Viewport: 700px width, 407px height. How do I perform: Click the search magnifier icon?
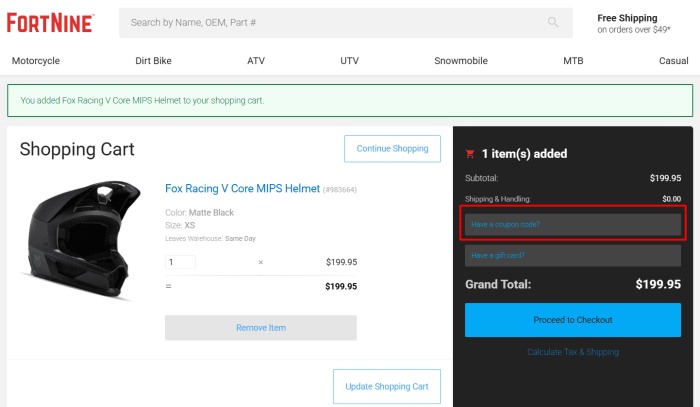coord(553,22)
